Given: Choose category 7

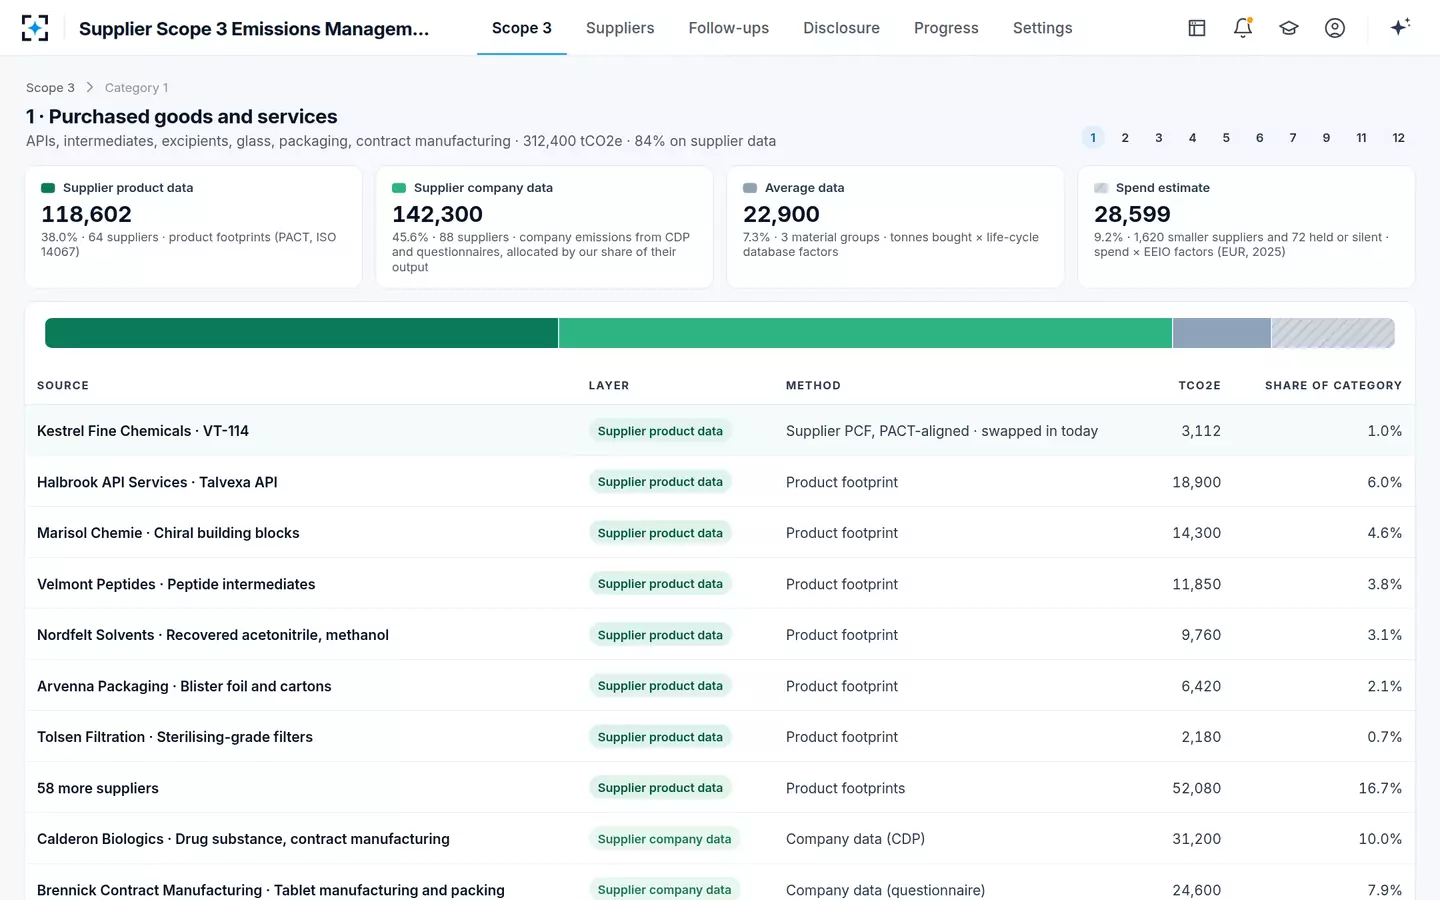Looking at the screenshot, I should [1293, 138].
